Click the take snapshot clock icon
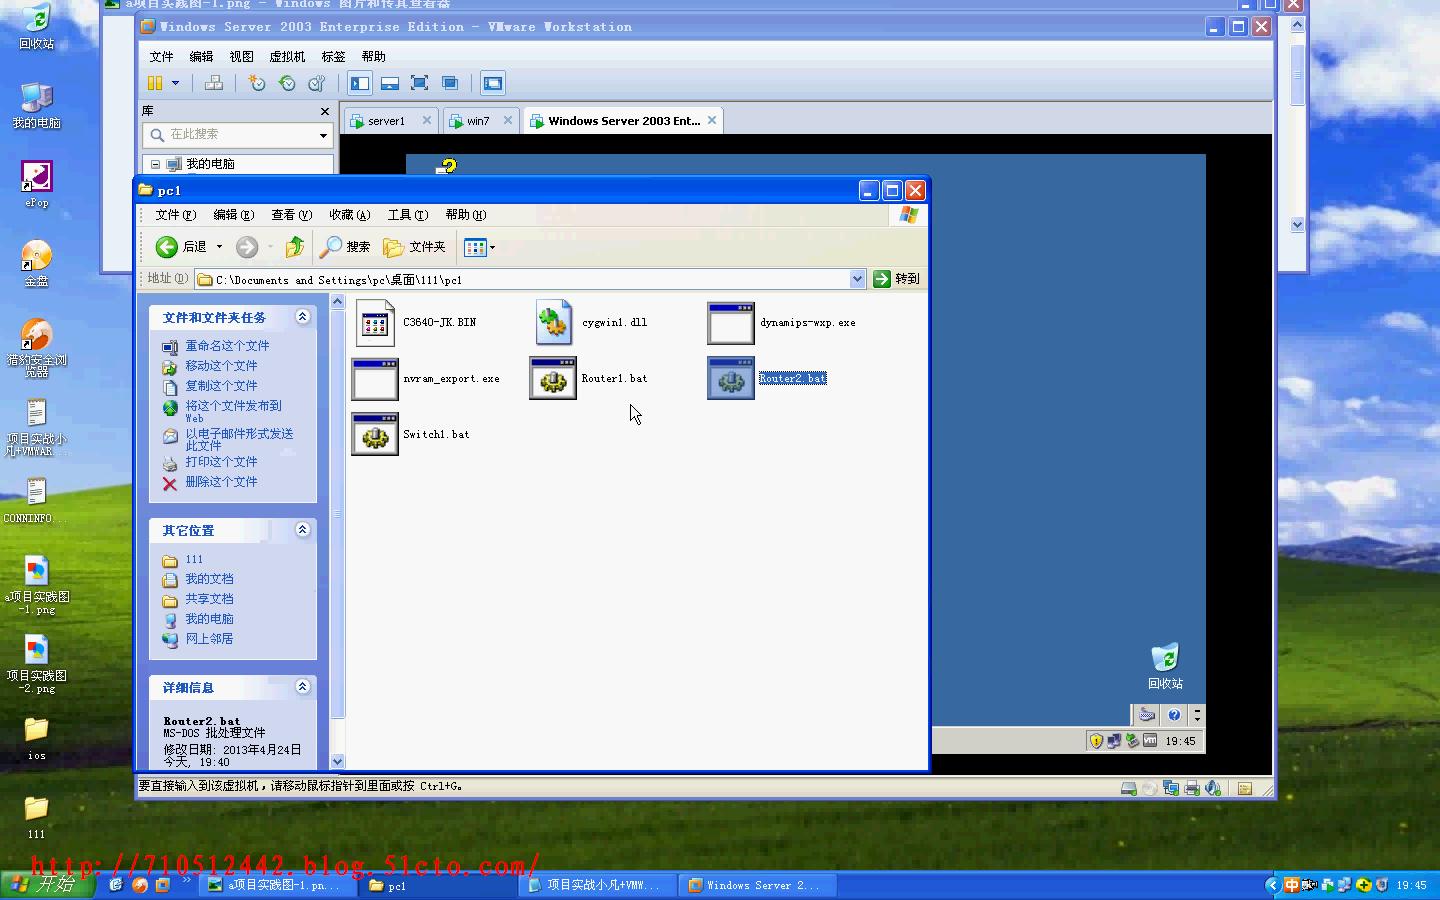Image resolution: width=1440 pixels, height=900 pixels. click(x=257, y=83)
